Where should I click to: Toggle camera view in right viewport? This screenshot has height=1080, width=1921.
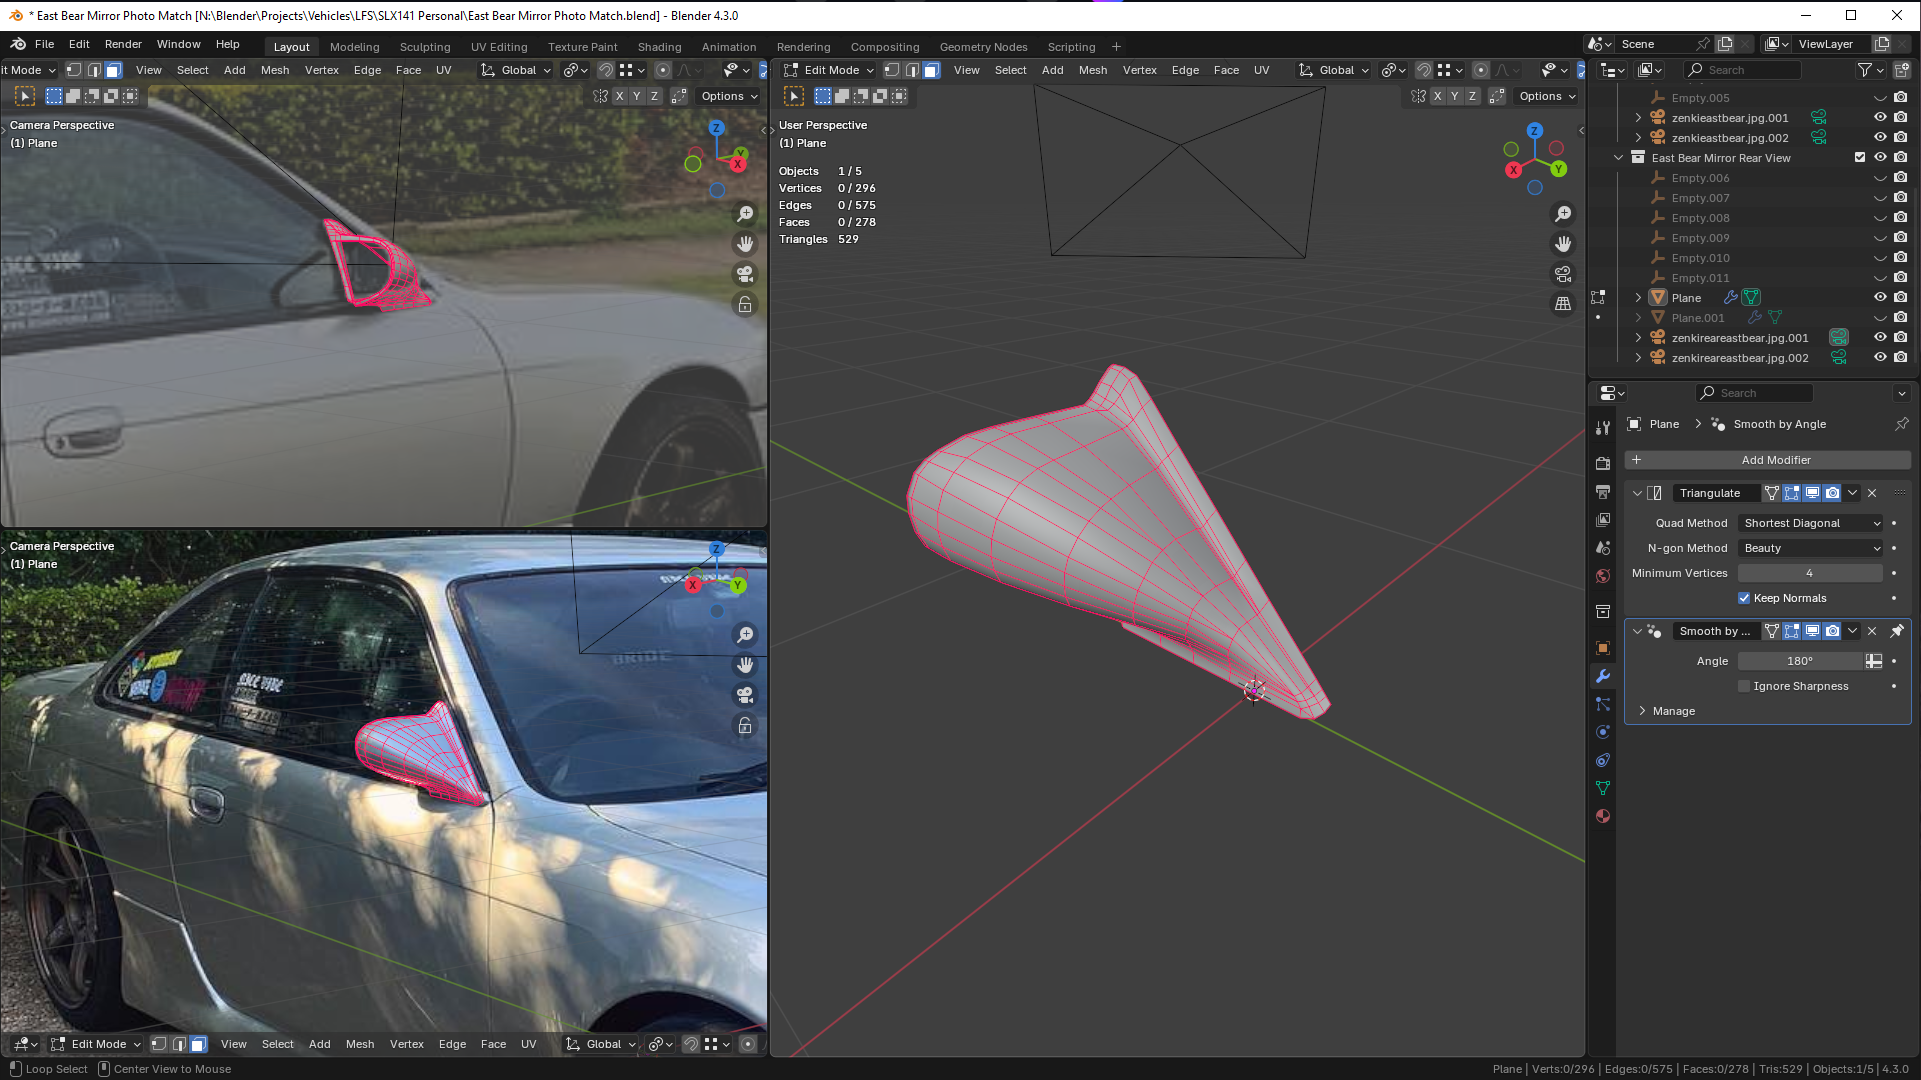(1563, 274)
